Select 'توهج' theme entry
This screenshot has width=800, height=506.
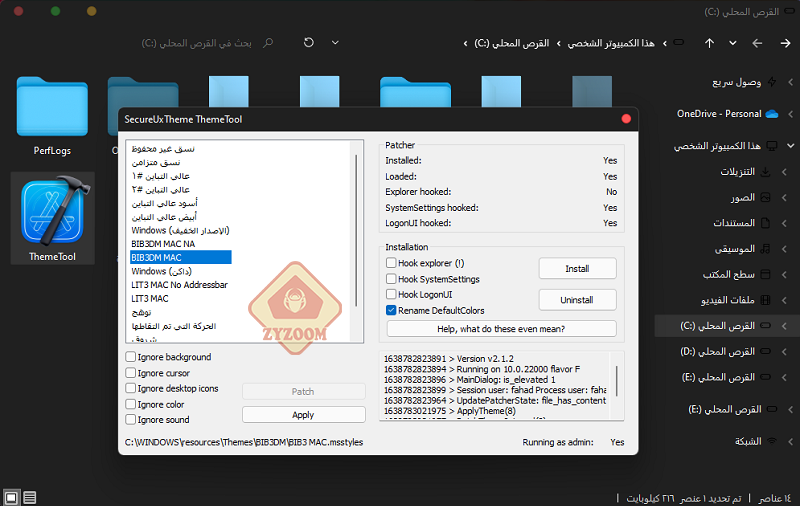pyautogui.click(x=141, y=312)
